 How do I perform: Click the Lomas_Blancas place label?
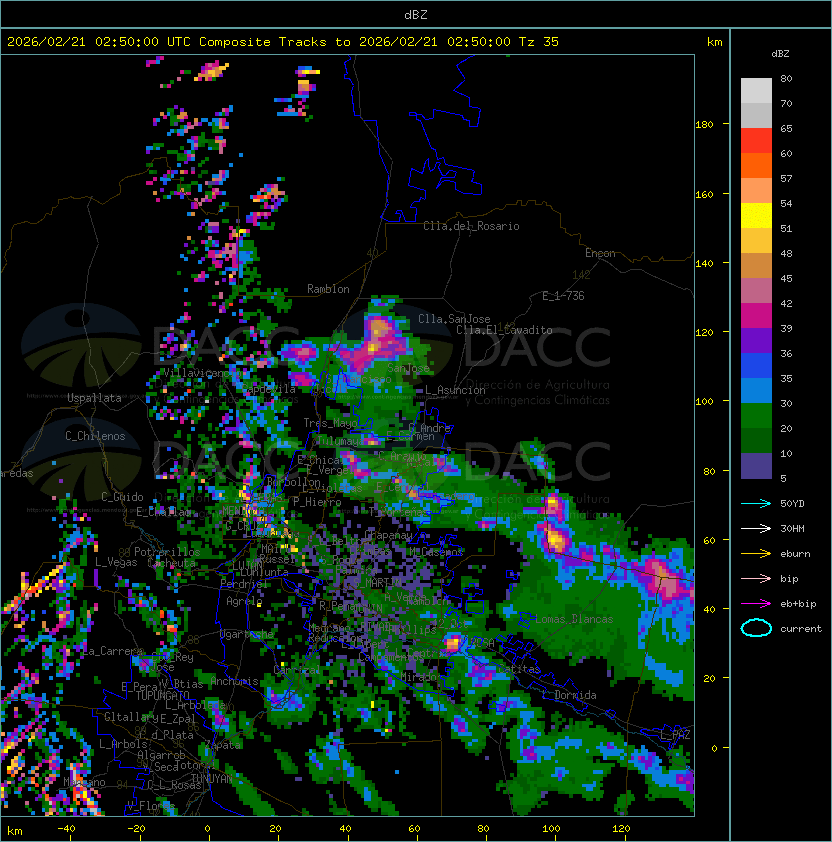pos(574,619)
